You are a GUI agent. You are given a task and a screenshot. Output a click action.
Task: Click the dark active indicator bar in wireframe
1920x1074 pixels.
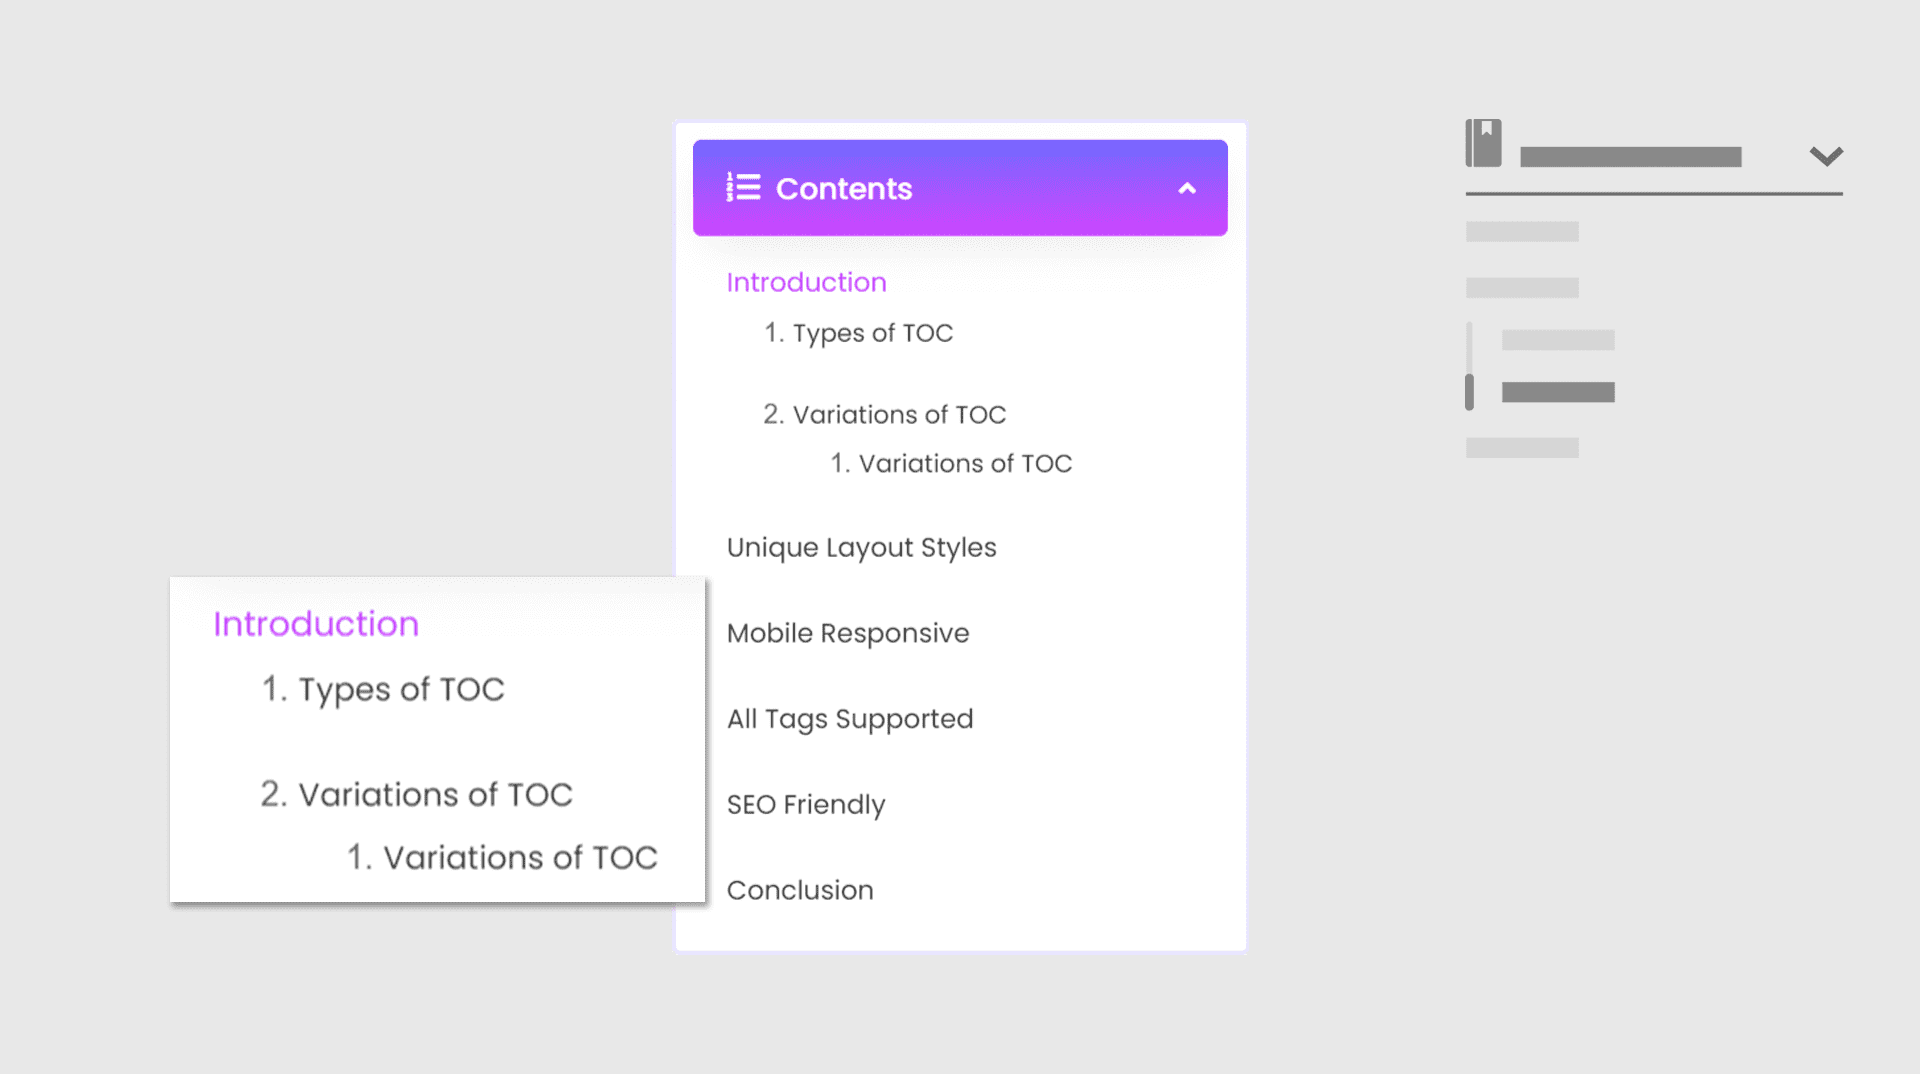click(1469, 392)
